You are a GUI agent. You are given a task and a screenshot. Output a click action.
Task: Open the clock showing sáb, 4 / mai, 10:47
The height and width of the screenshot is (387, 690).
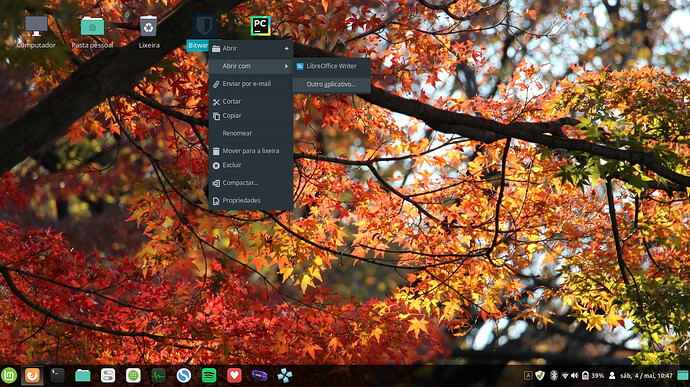[646, 376]
